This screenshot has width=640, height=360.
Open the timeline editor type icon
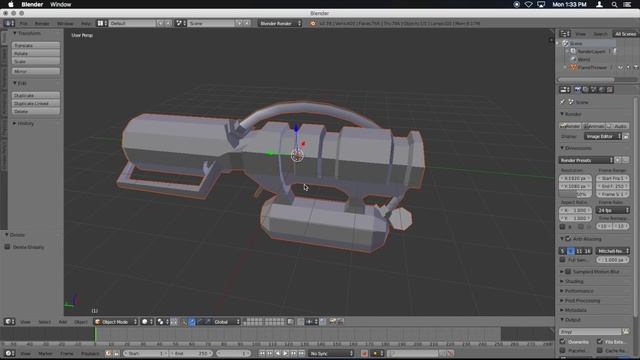click(x=9, y=353)
